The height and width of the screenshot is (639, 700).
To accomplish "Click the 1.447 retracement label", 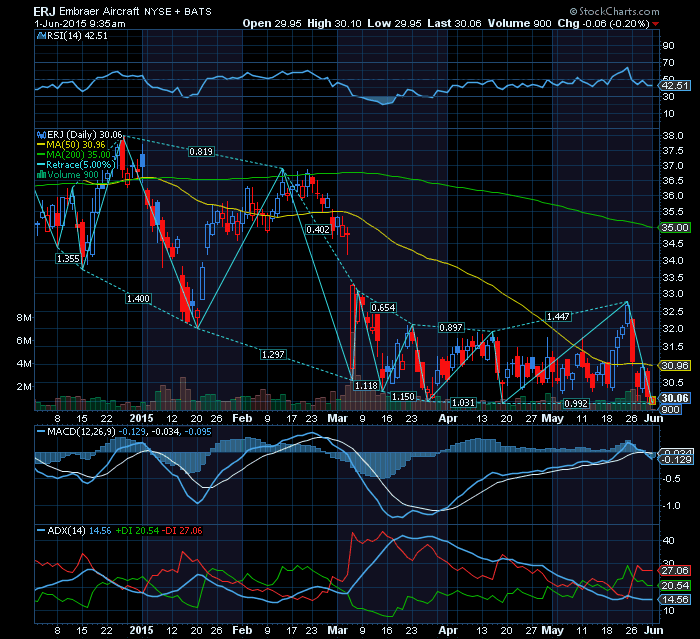I will pos(559,316).
